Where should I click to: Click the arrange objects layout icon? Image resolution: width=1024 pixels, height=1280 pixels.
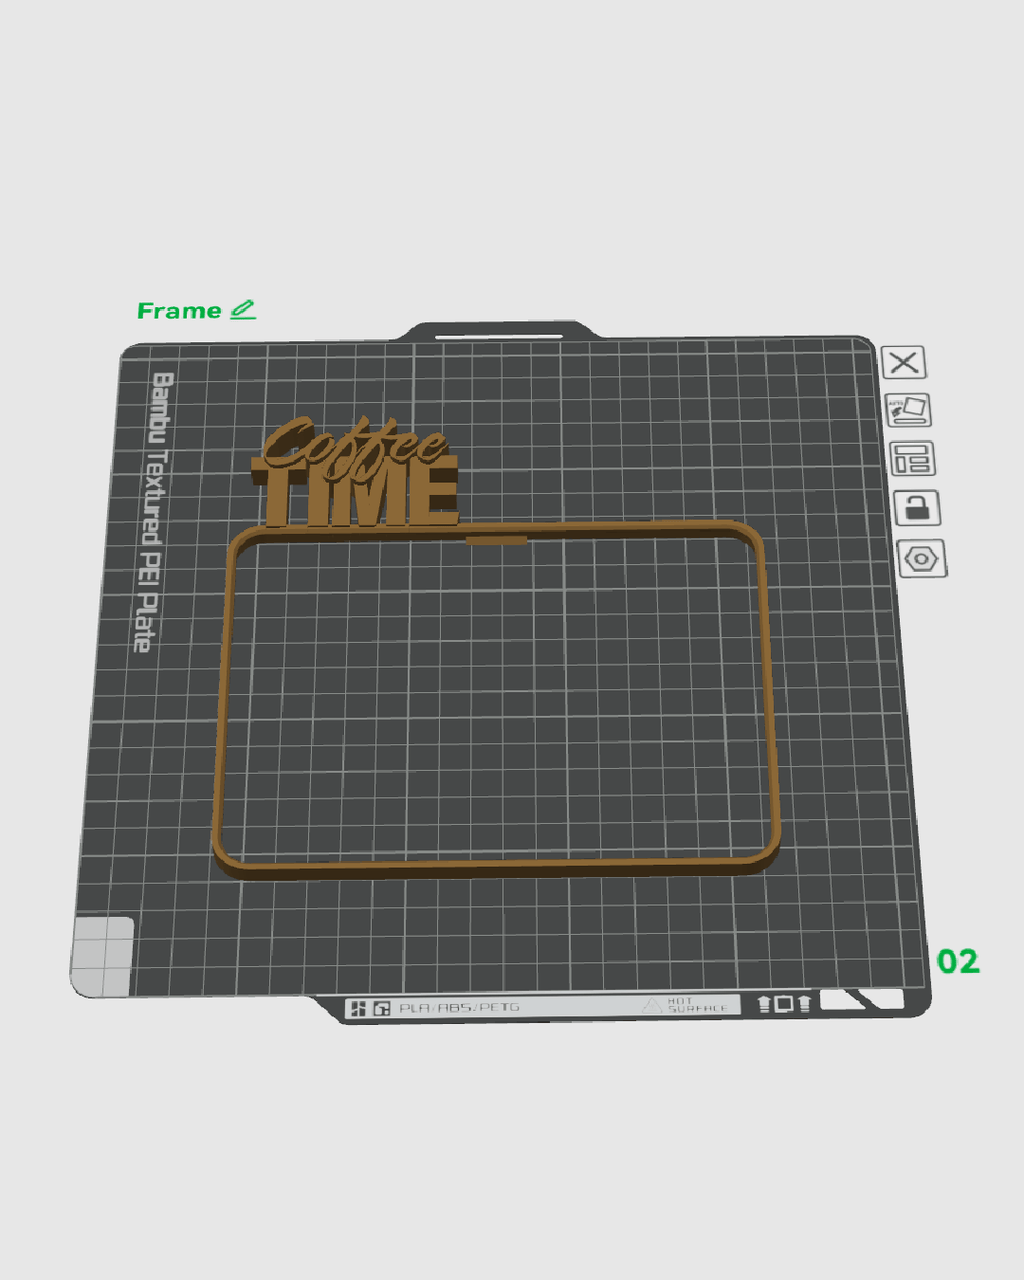tap(912, 459)
